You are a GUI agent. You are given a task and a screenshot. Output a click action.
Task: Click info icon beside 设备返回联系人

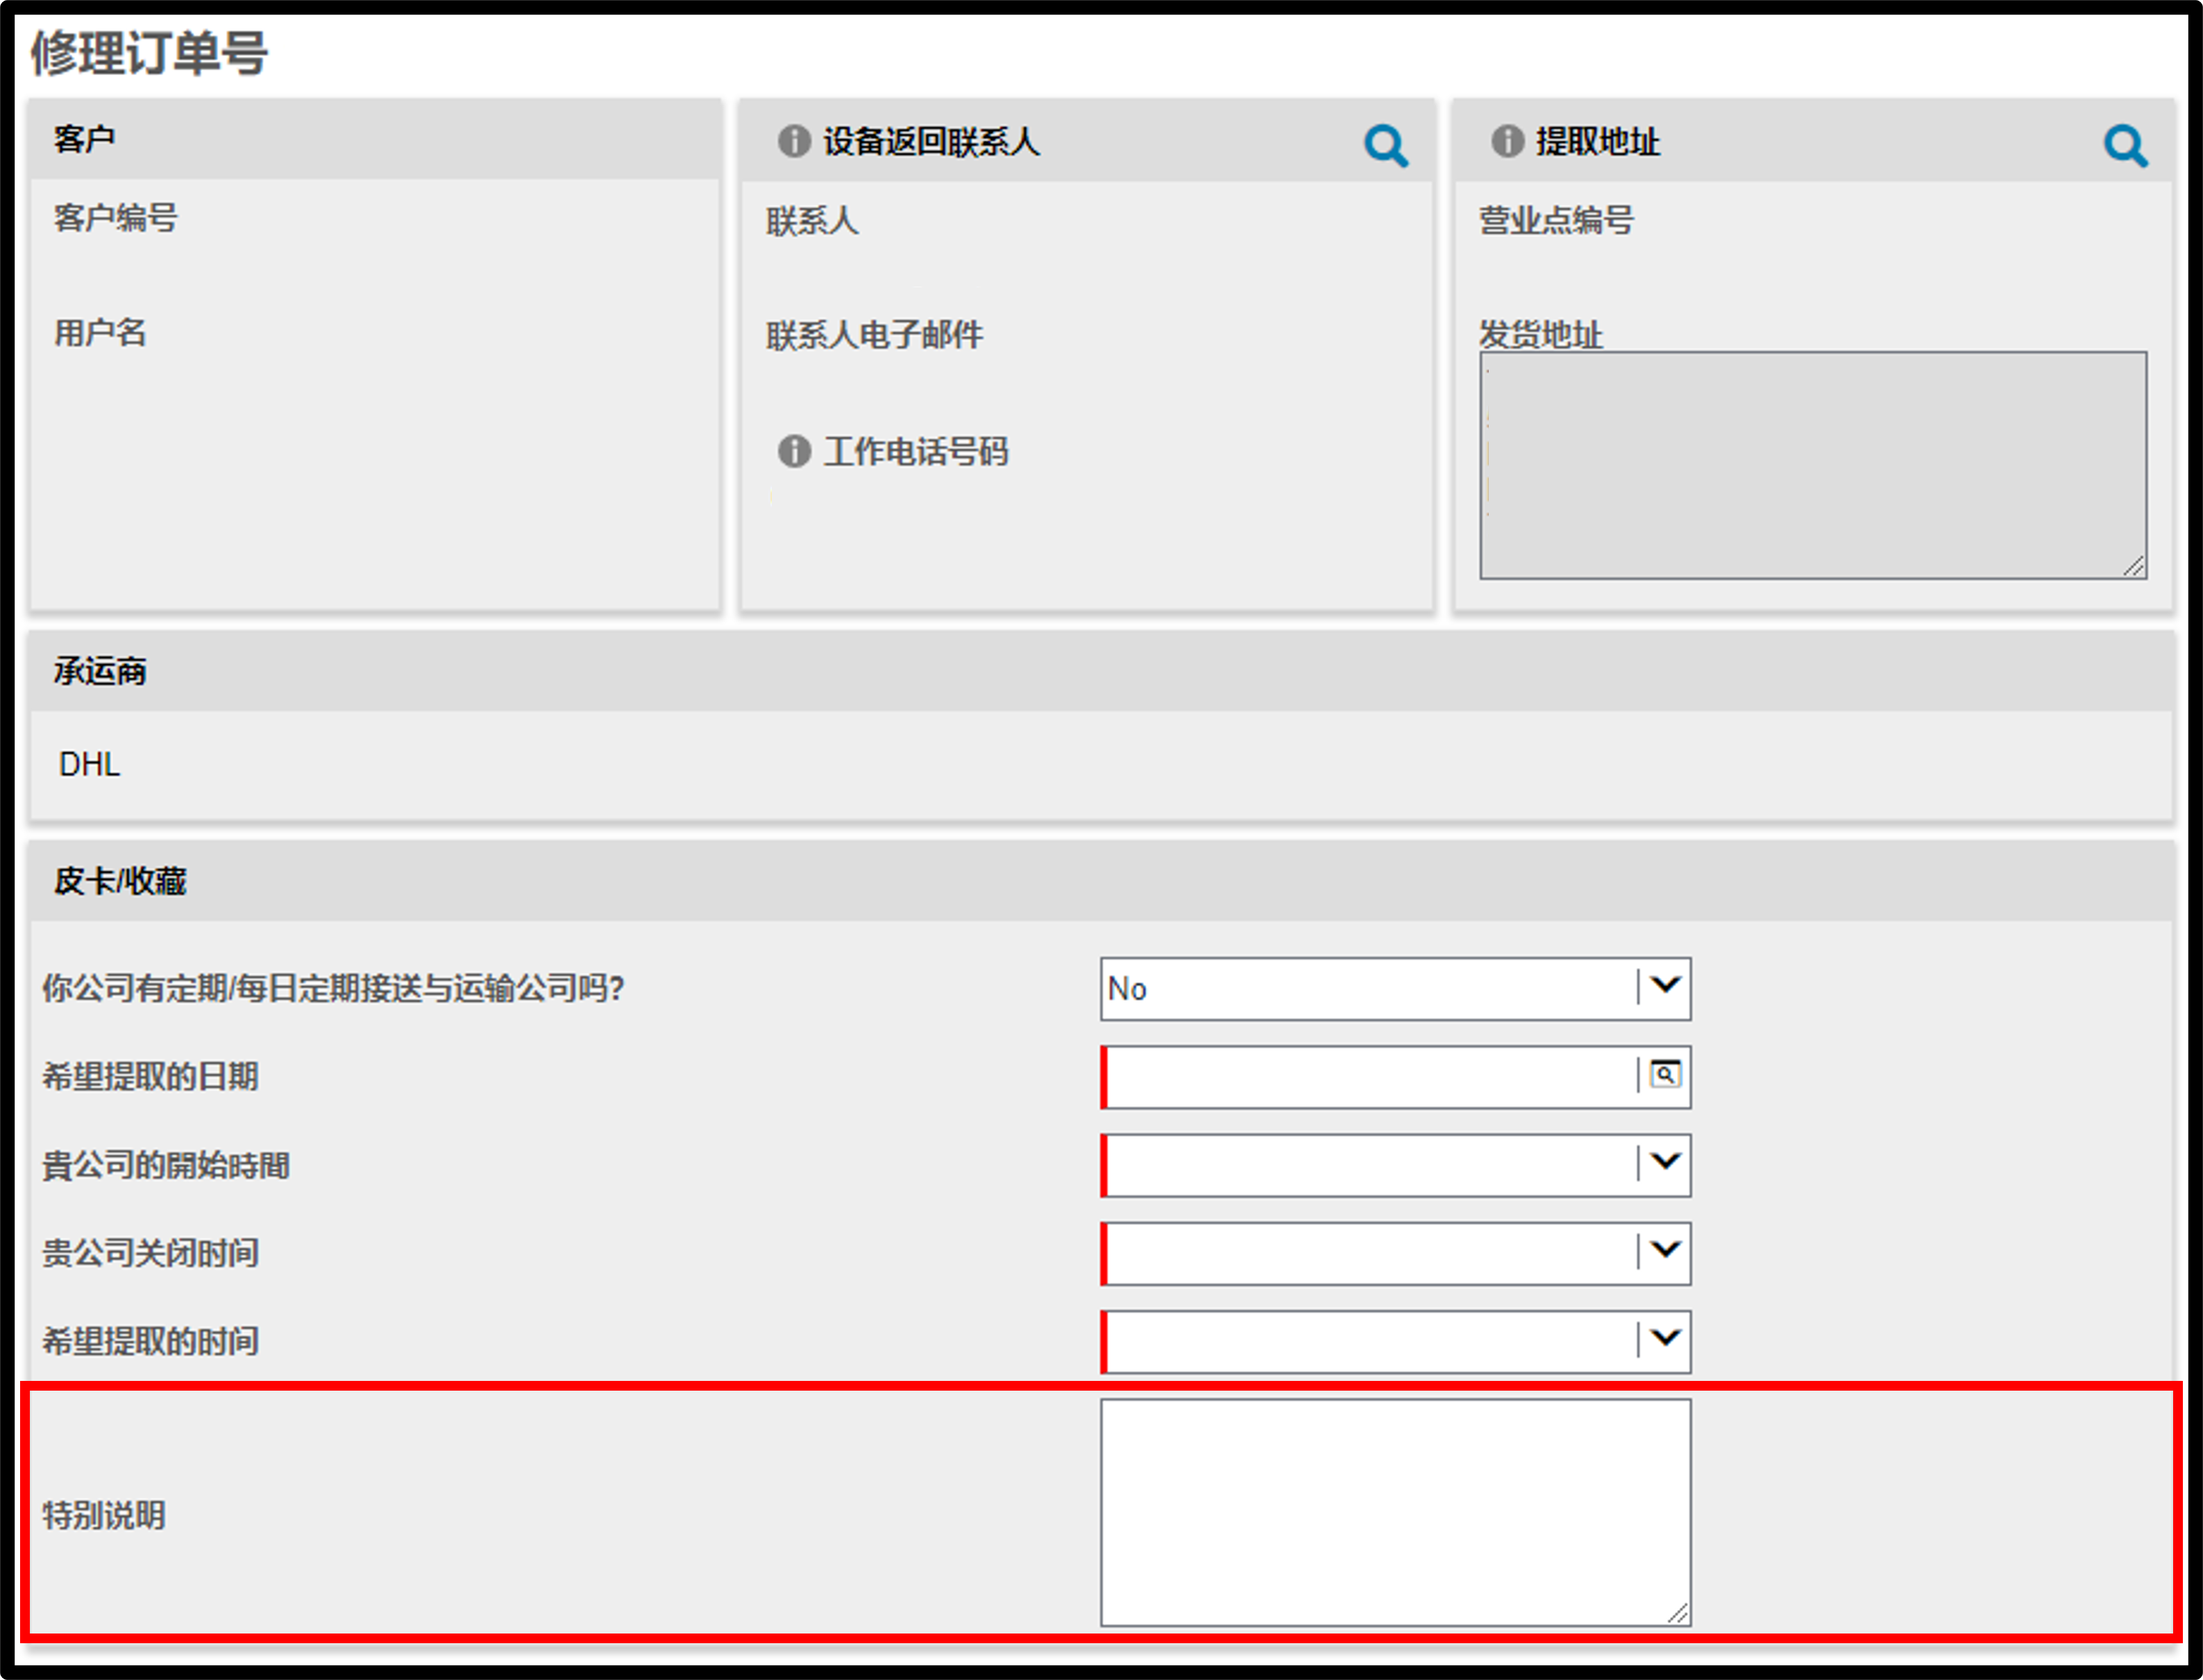794,141
